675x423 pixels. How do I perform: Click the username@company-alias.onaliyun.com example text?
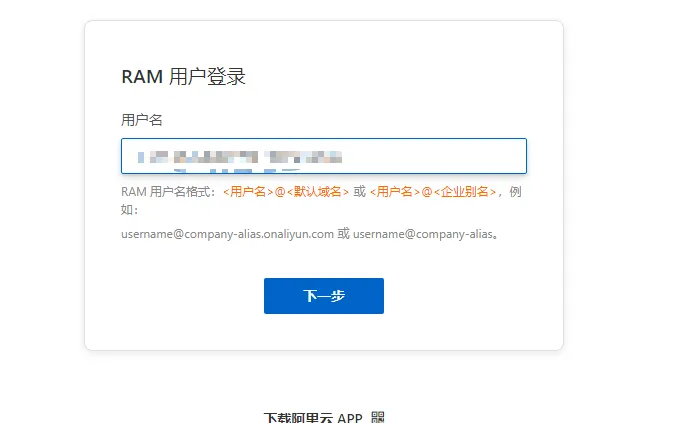click(227, 234)
